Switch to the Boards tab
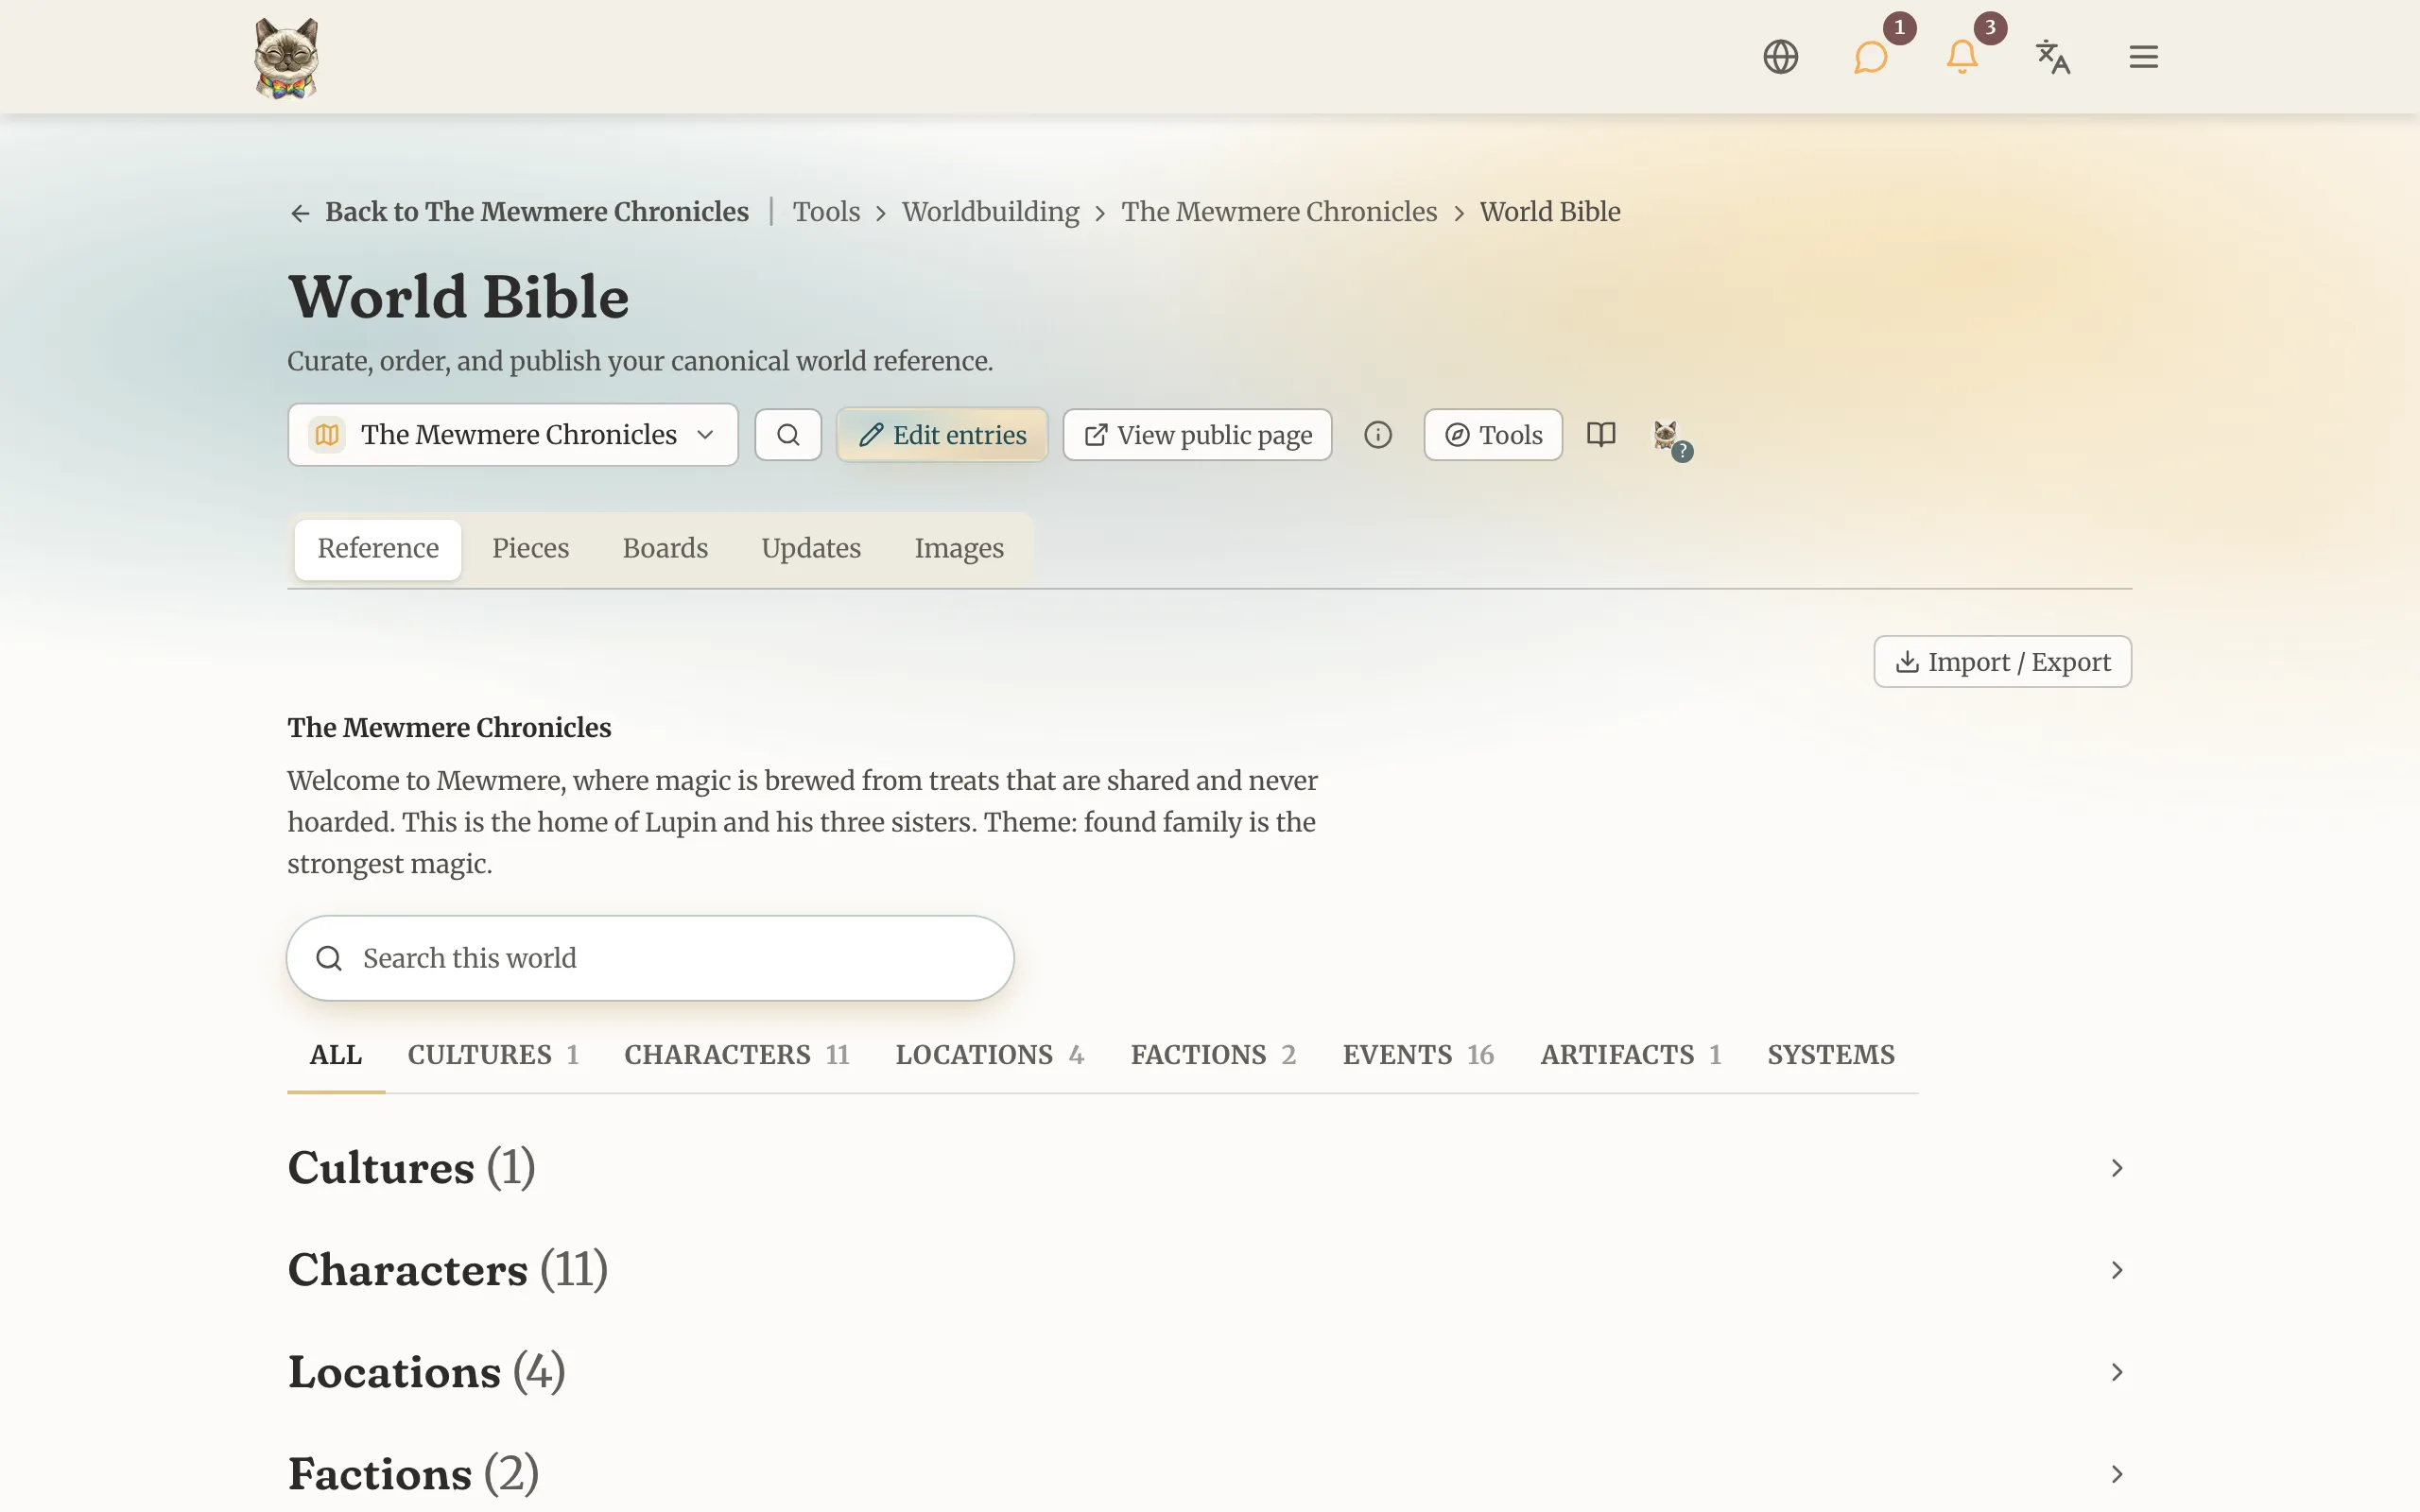2420x1512 pixels. [x=665, y=549]
